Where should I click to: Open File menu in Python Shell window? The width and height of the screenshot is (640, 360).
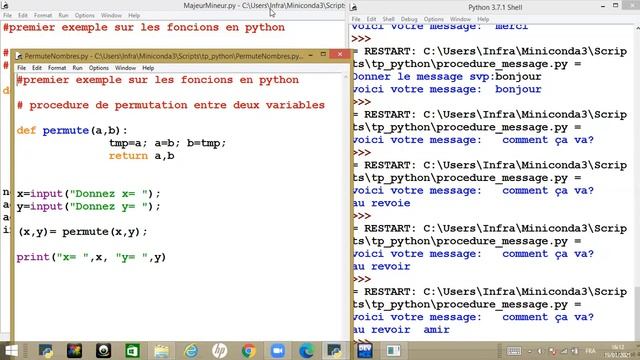click(356, 19)
